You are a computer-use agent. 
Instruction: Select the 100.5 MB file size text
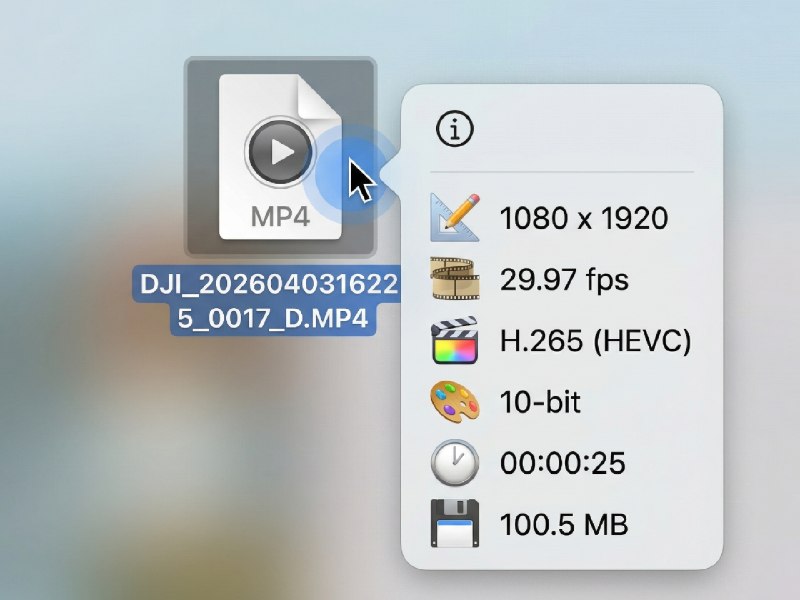[565, 523]
